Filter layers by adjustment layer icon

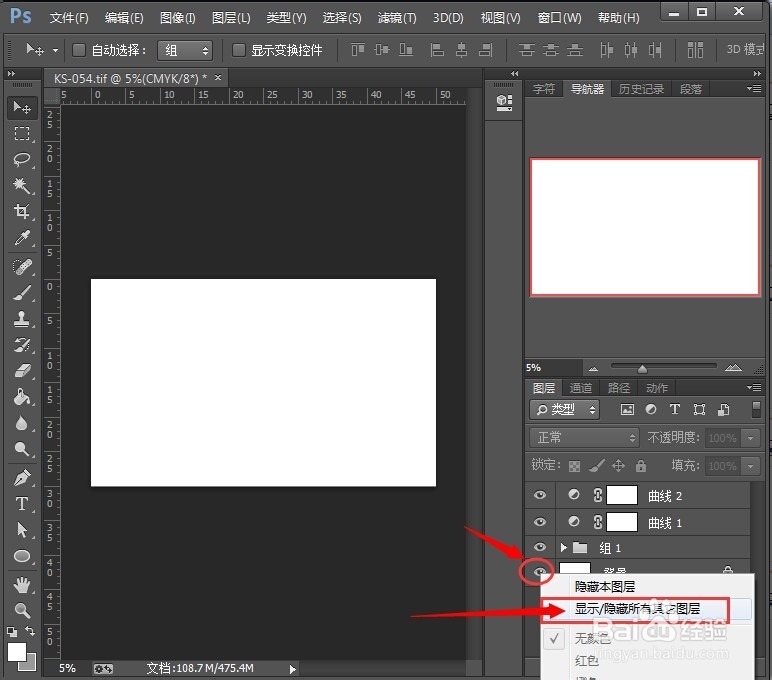pyautogui.click(x=651, y=410)
